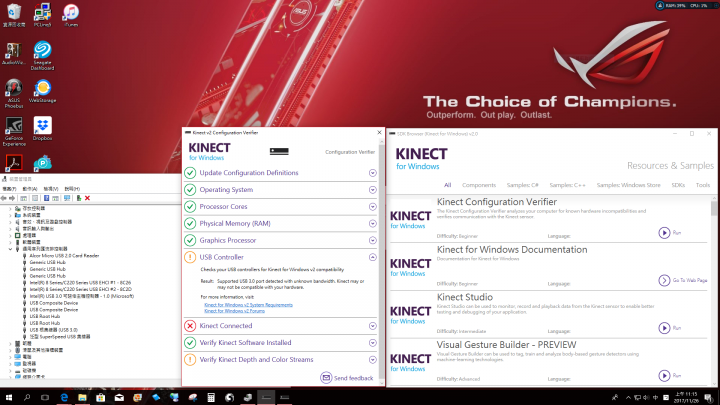Run Kinect Studio from SDK Browser

[x=669, y=328]
